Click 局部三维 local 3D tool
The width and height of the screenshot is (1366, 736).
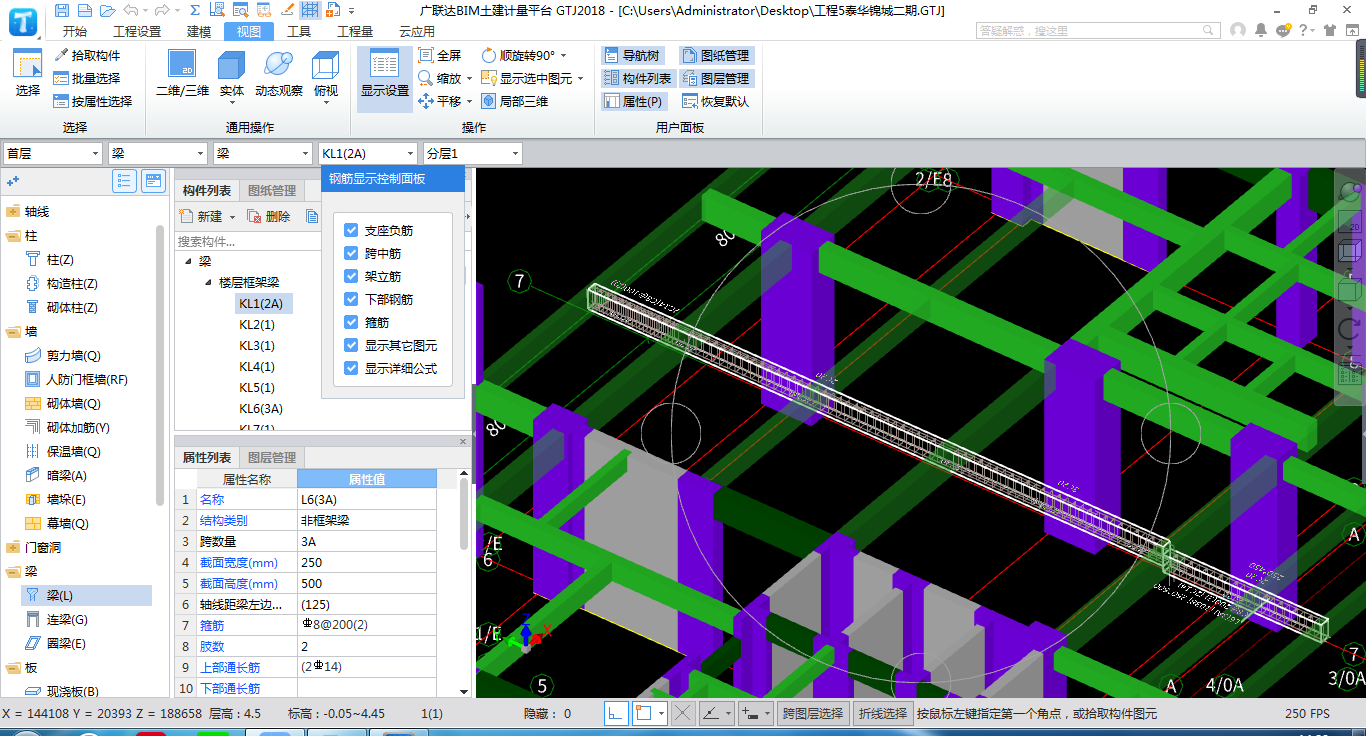[515, 101]
